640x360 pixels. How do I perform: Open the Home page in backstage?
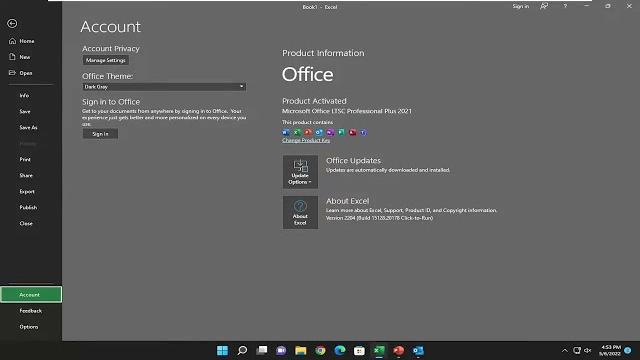[x=27, y=41]
